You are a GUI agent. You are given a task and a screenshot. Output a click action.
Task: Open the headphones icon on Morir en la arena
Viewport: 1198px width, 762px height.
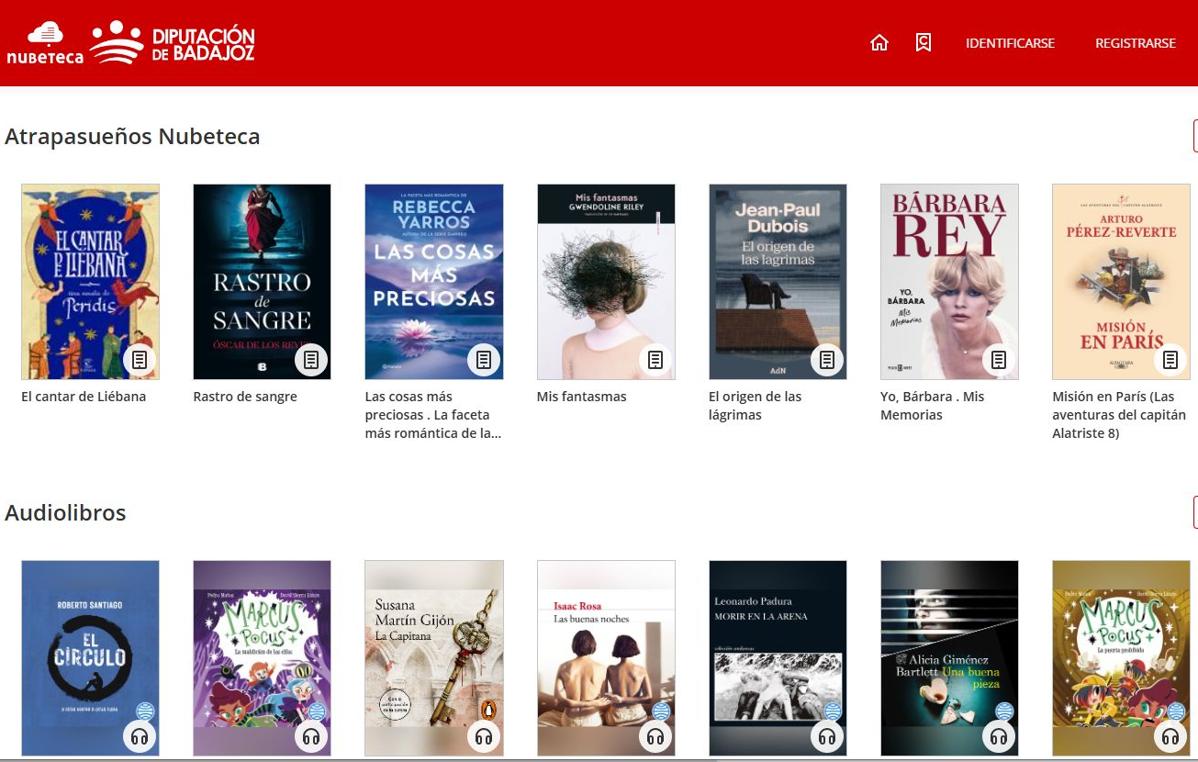pyautogui.click(x=827, y=735)
